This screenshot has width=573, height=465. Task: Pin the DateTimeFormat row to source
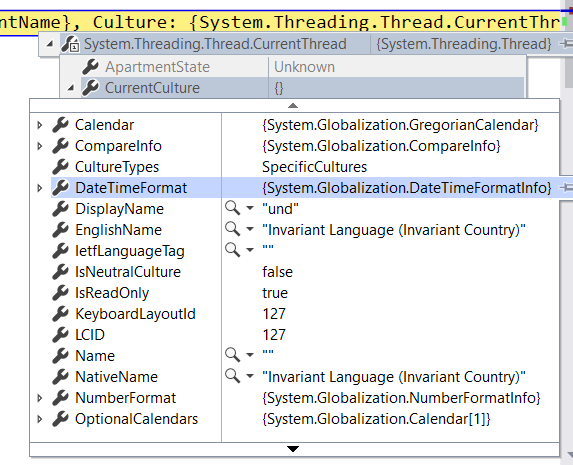tap(566, 188)
